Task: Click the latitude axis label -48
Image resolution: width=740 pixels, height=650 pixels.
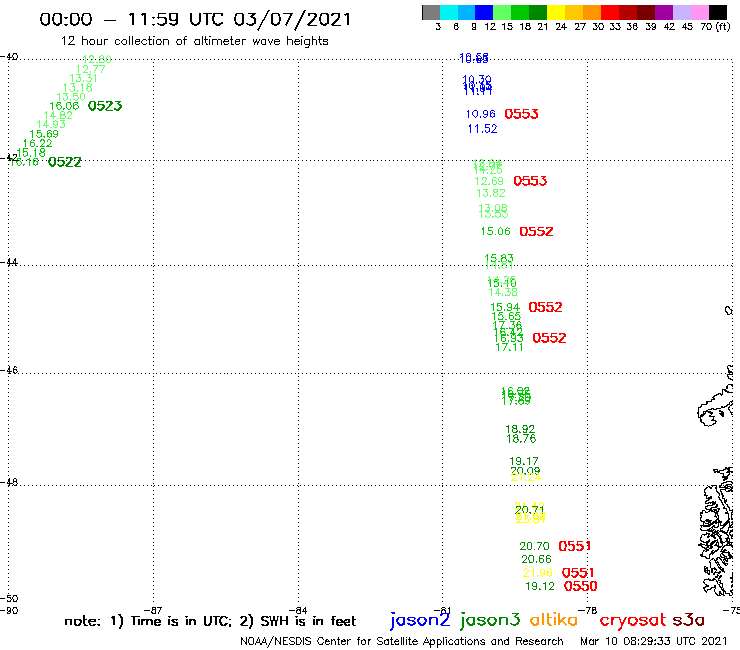Action: click(x=9, y=482)
